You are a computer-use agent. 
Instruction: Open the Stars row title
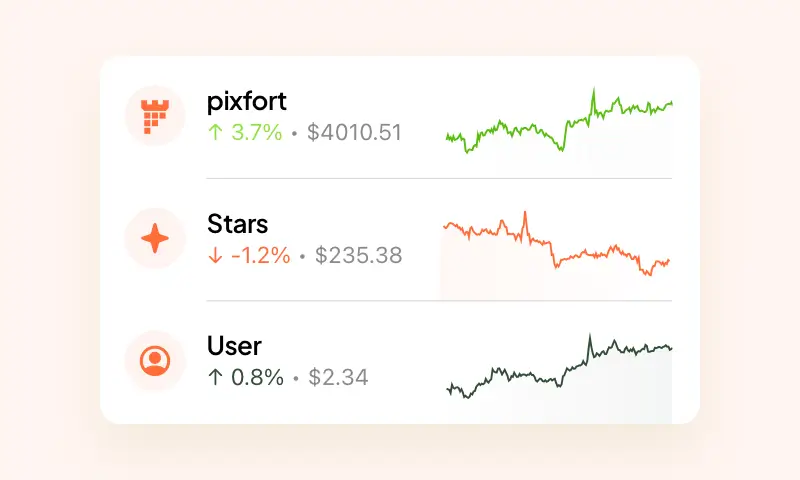(237, 224)
